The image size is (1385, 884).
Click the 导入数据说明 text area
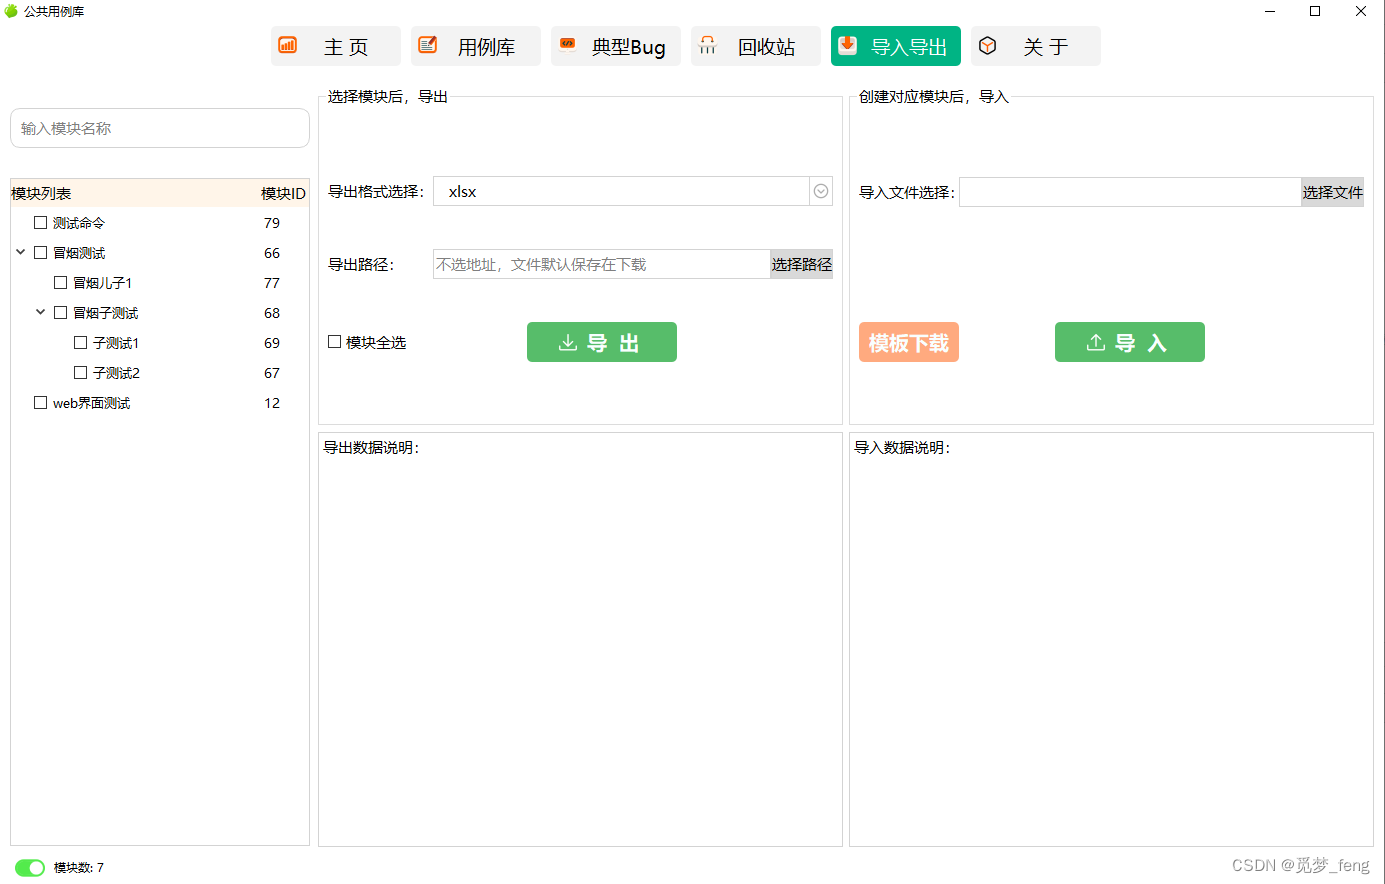(x=1111, y=640)
